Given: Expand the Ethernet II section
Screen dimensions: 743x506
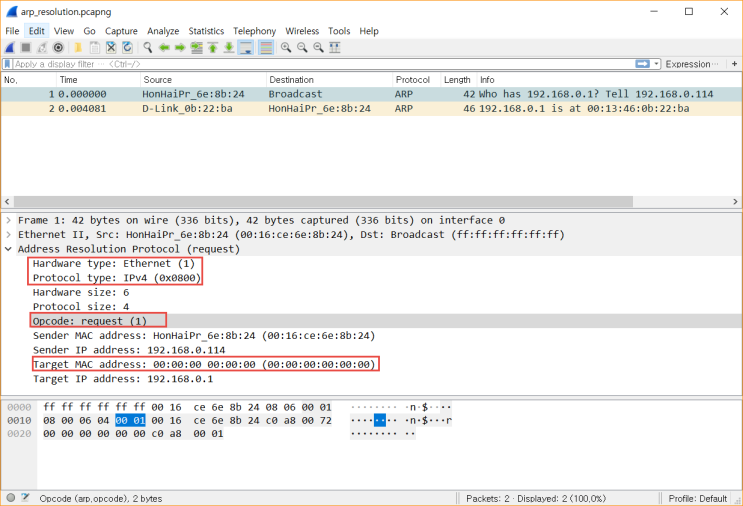Looking at the screenshot, I should point(9,235).
